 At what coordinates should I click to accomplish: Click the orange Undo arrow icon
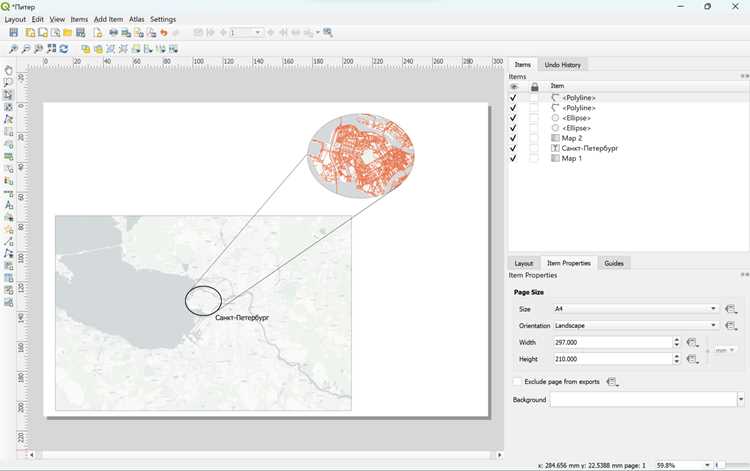click(x=164, y=33)
